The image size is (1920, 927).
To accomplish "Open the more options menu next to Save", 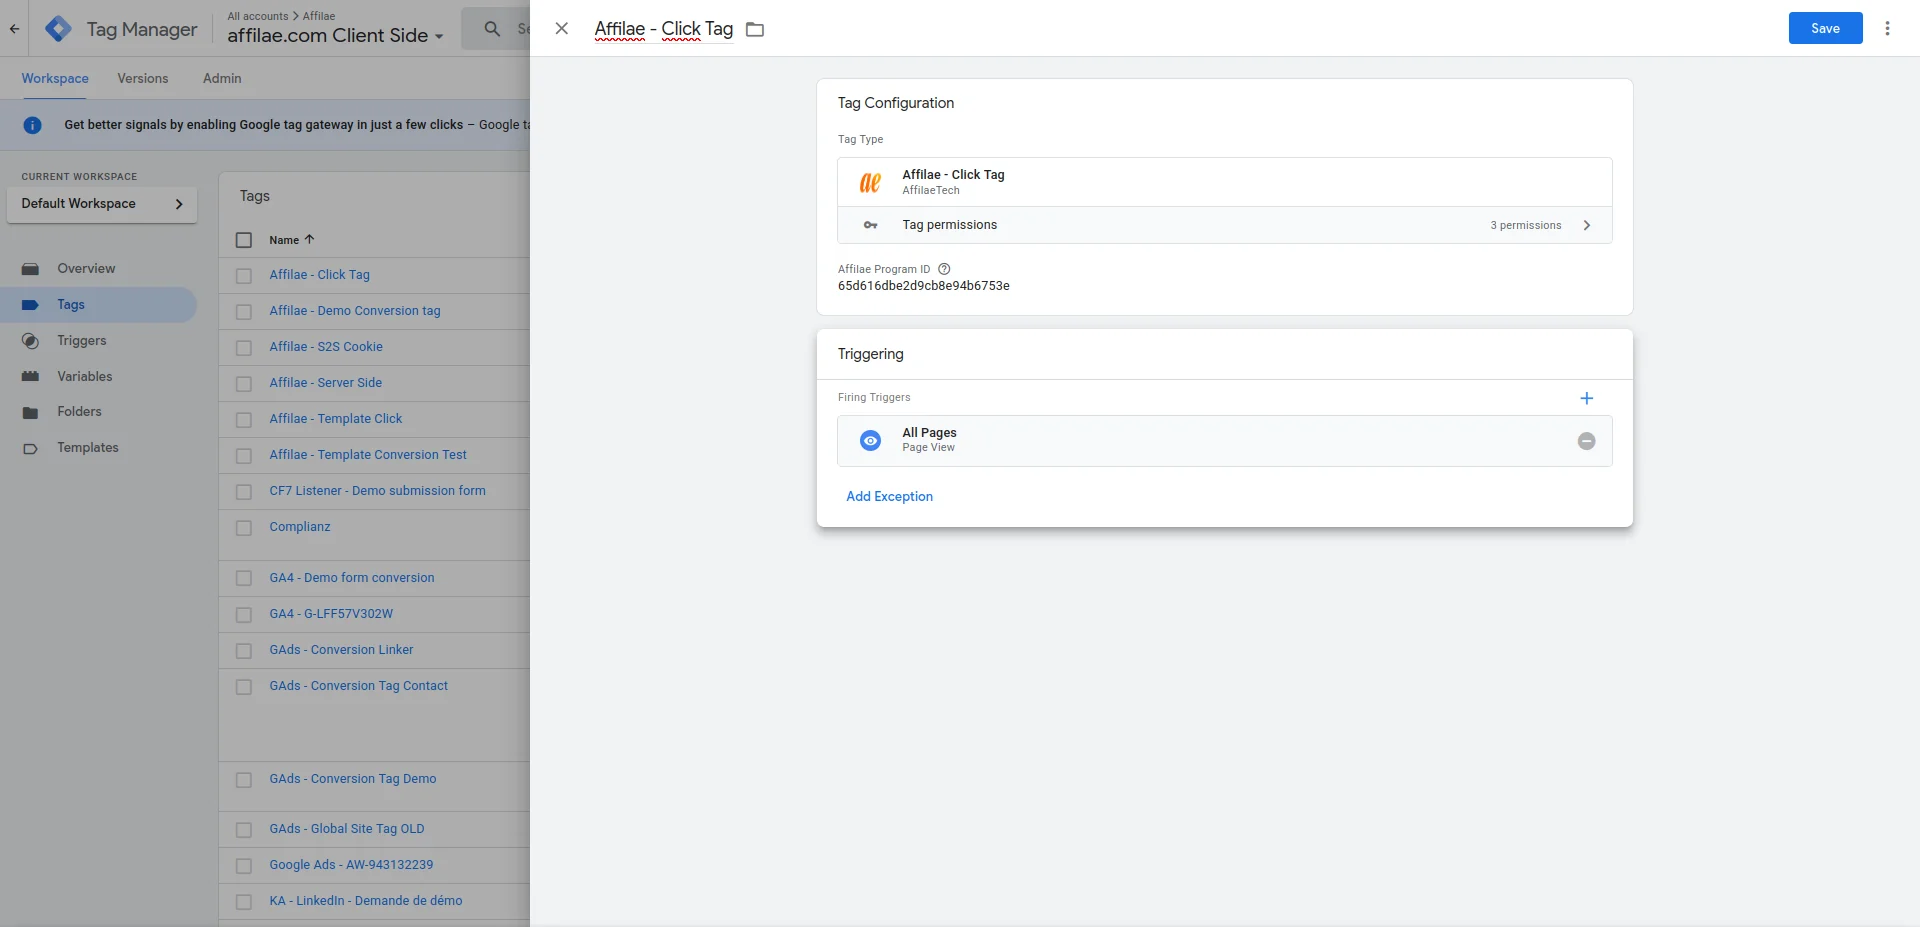I will [x=1887, y=29].
